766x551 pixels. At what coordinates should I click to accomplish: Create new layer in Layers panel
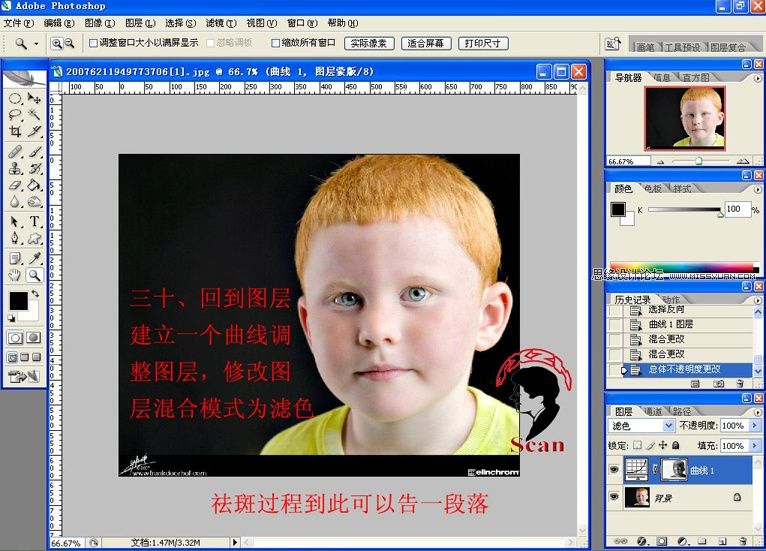723,541
